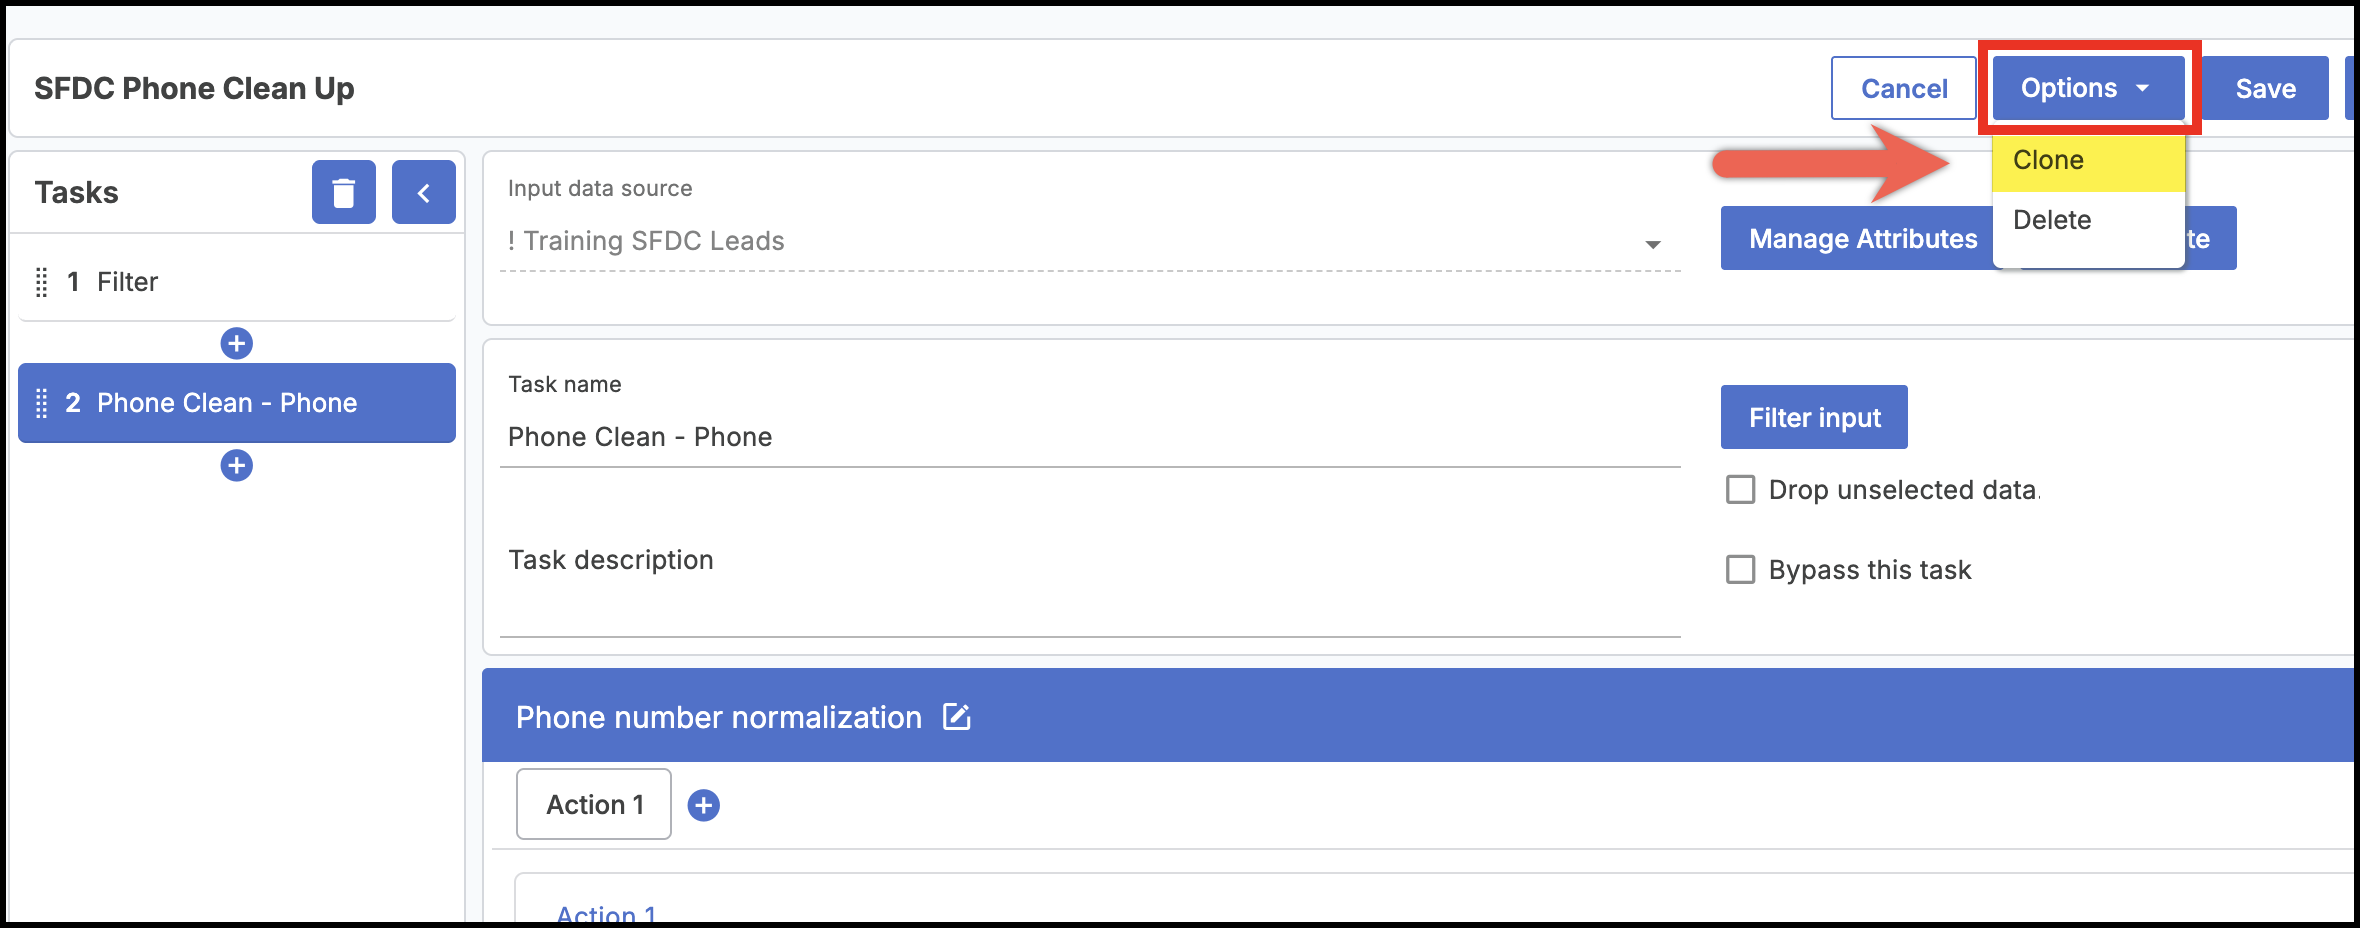The height and width of the screenshot is (928, 2360).
Task: Grab the drag handle of Phone Clean task
Action: pyautogui.click(x=42, y=403)
